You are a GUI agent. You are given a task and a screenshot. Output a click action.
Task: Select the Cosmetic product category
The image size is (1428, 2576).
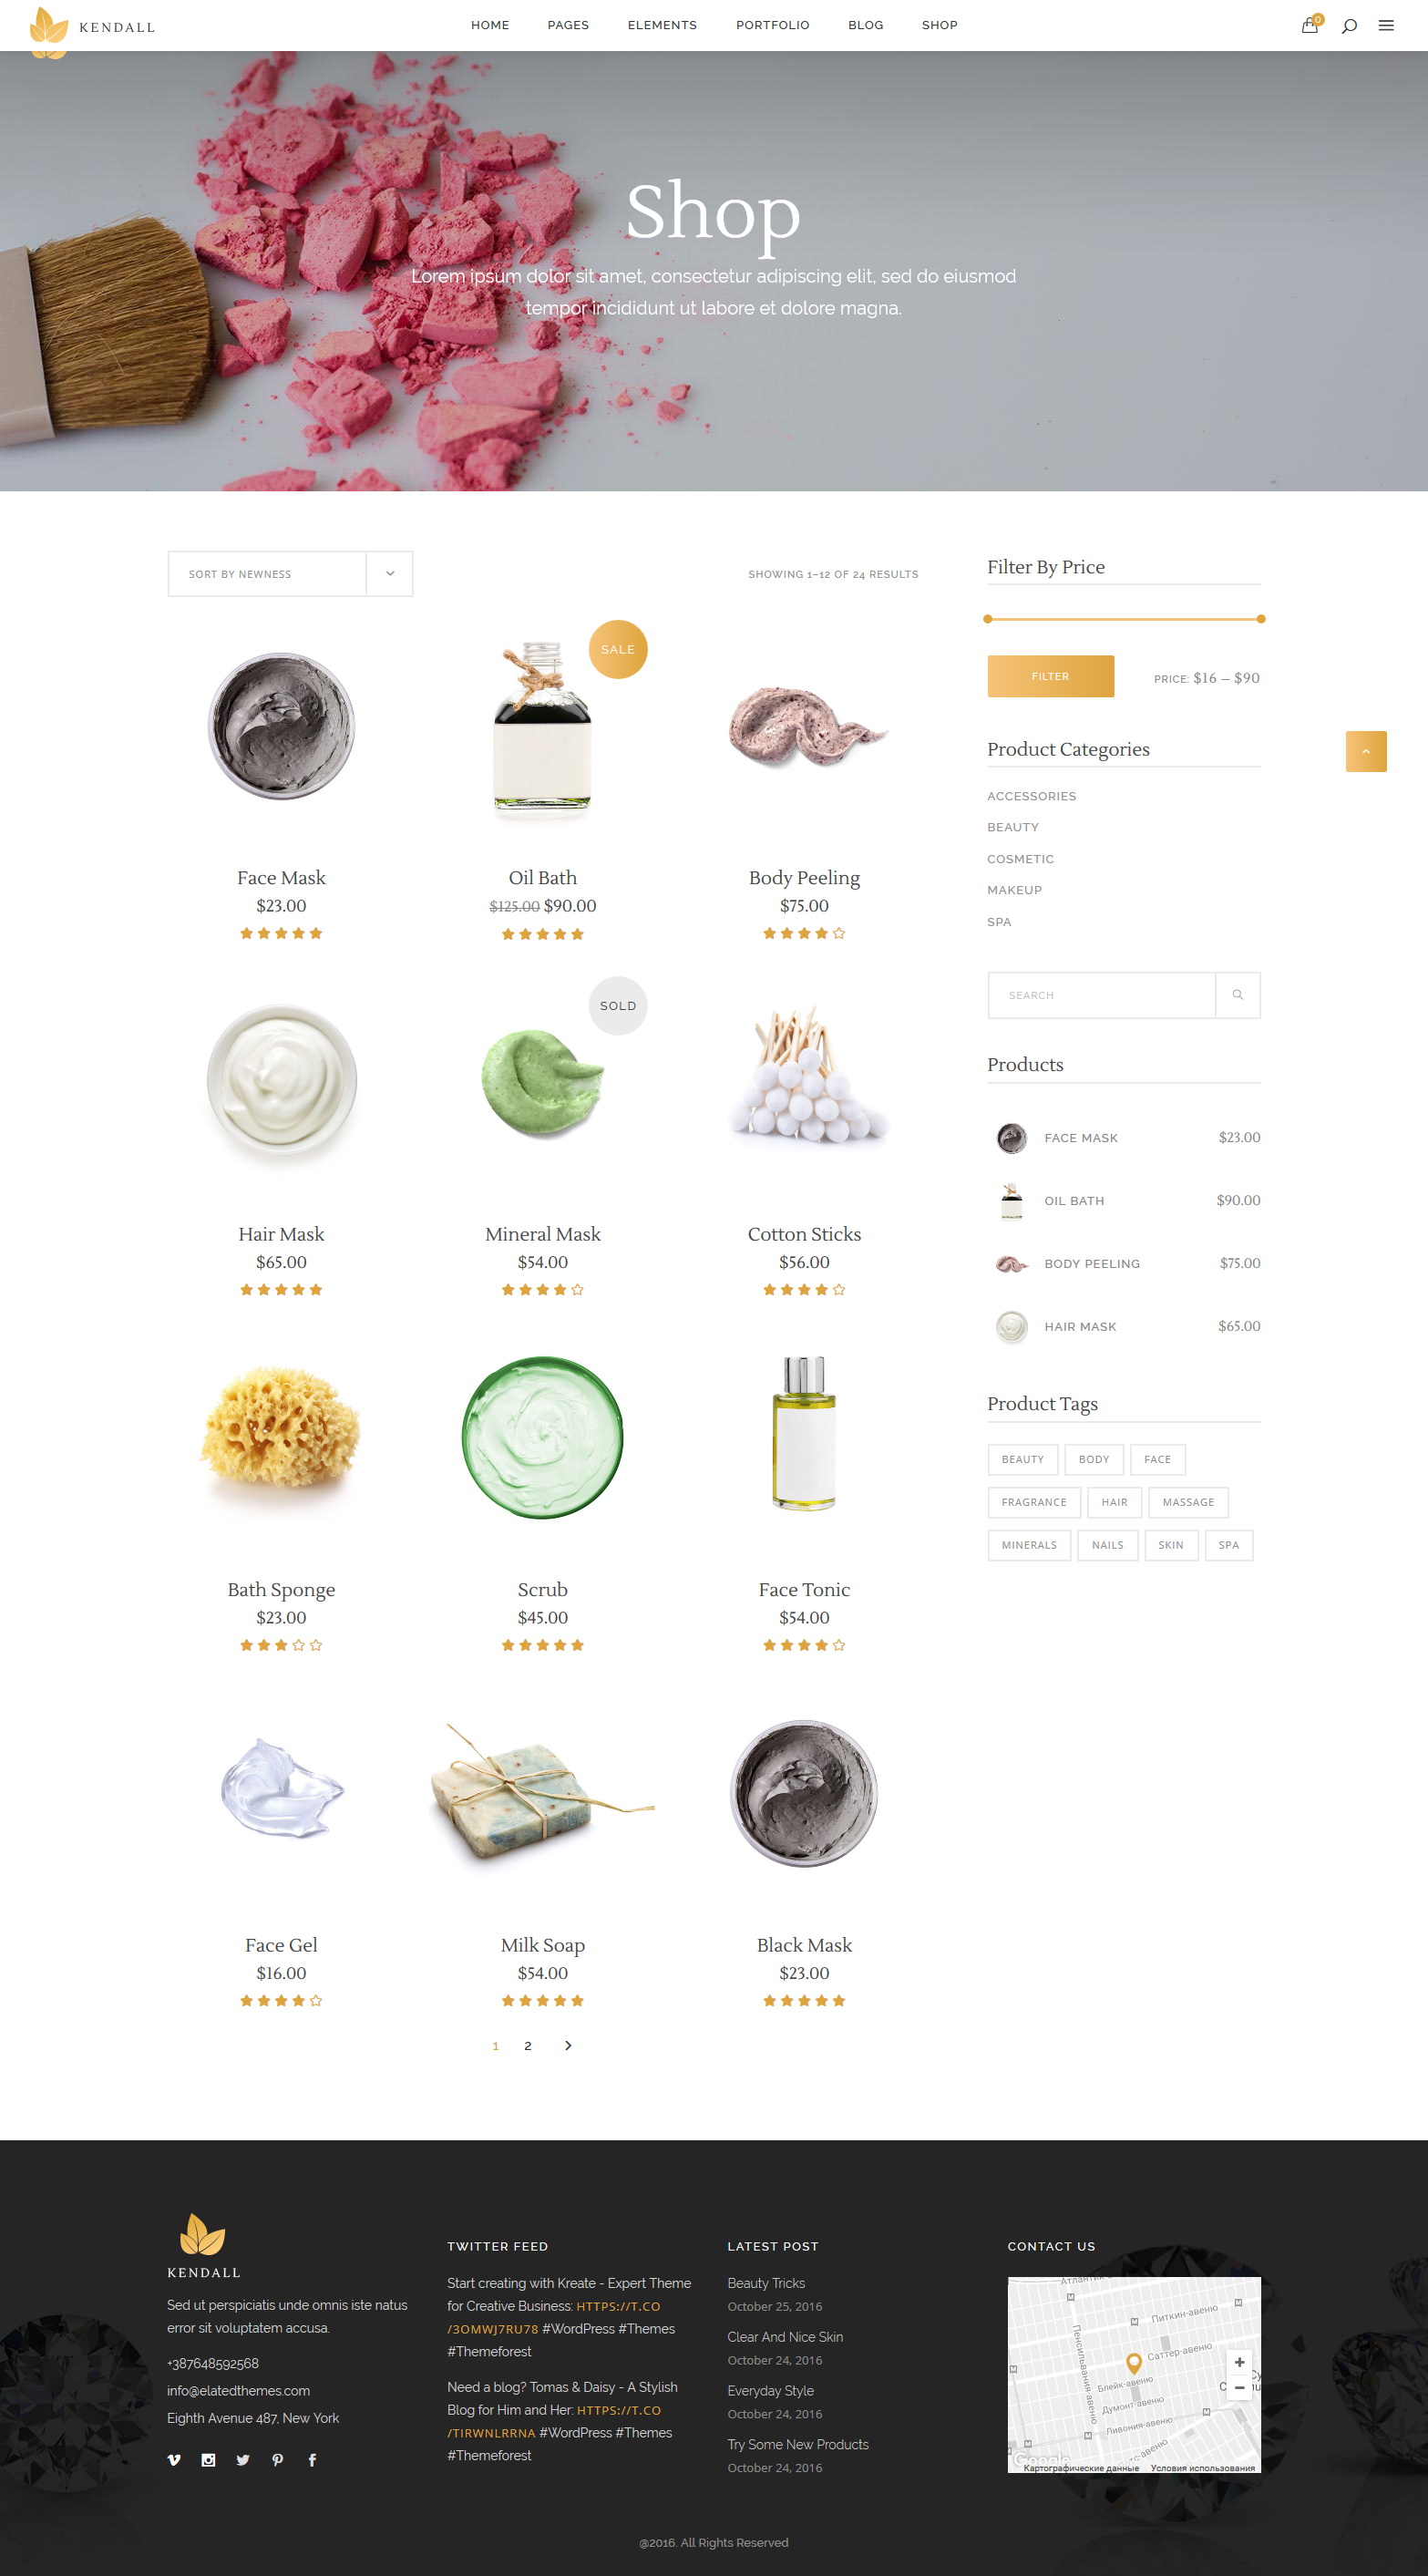coord(1020,859)
